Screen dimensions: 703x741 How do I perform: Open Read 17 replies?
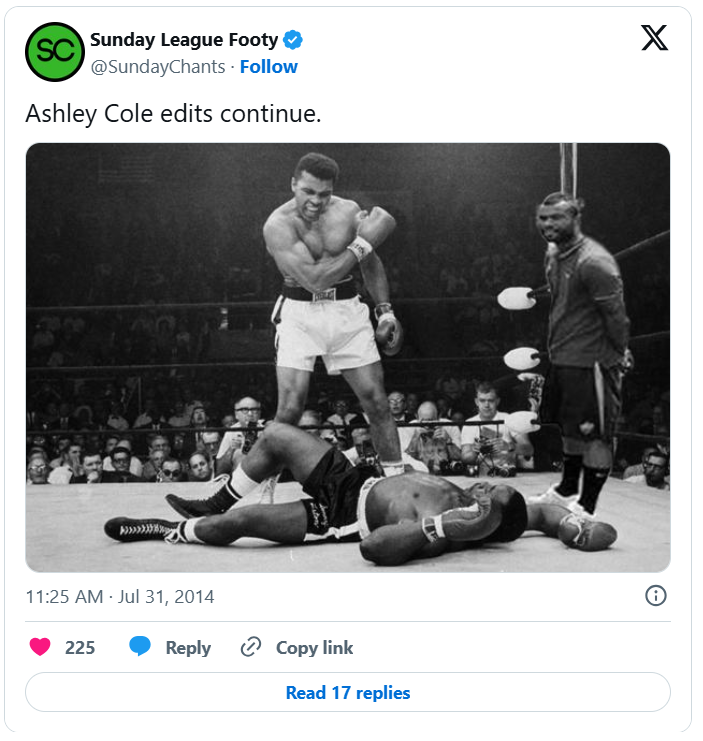tap(348, 692)
